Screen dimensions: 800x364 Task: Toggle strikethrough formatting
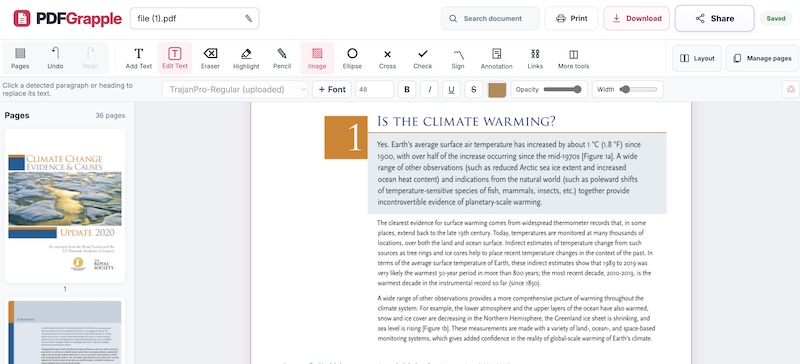point(473,89)
